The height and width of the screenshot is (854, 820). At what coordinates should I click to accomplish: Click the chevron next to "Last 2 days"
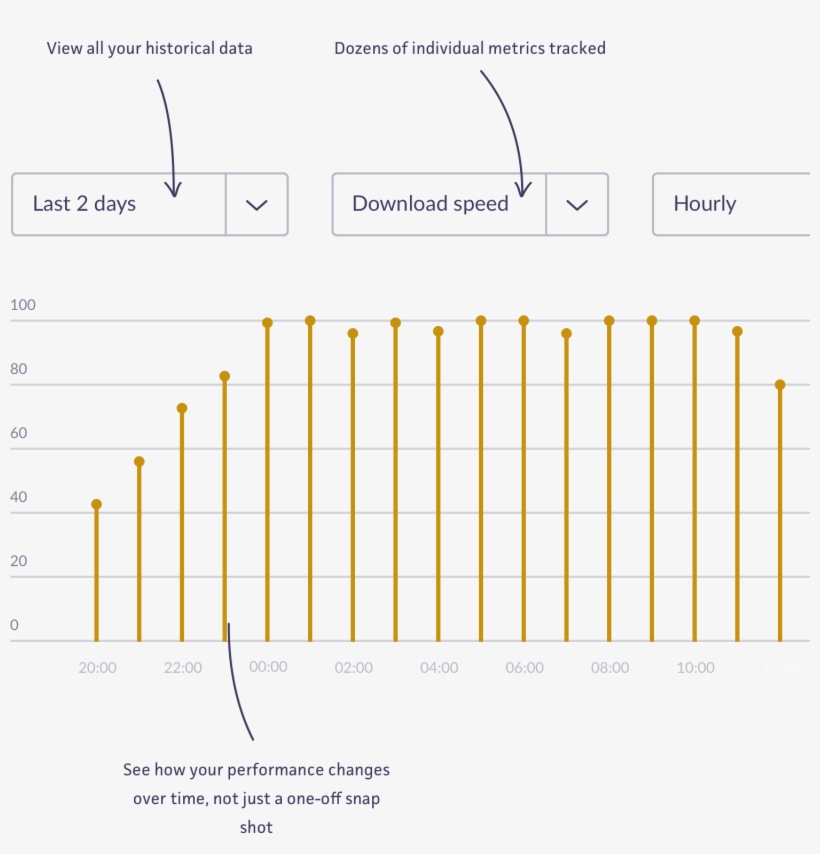pyautogui.click(x=256, y=204)
